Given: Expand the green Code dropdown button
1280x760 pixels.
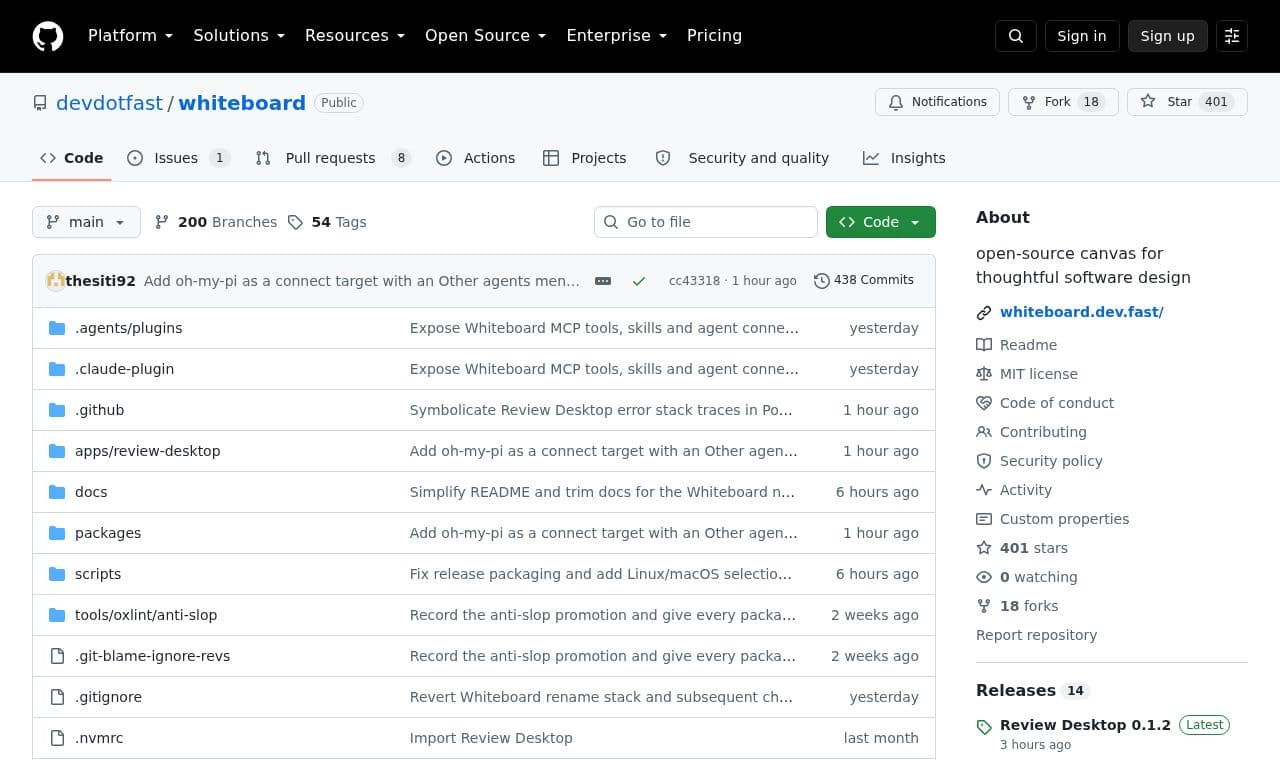Looking at the screenshot, I should coord(881,222).
